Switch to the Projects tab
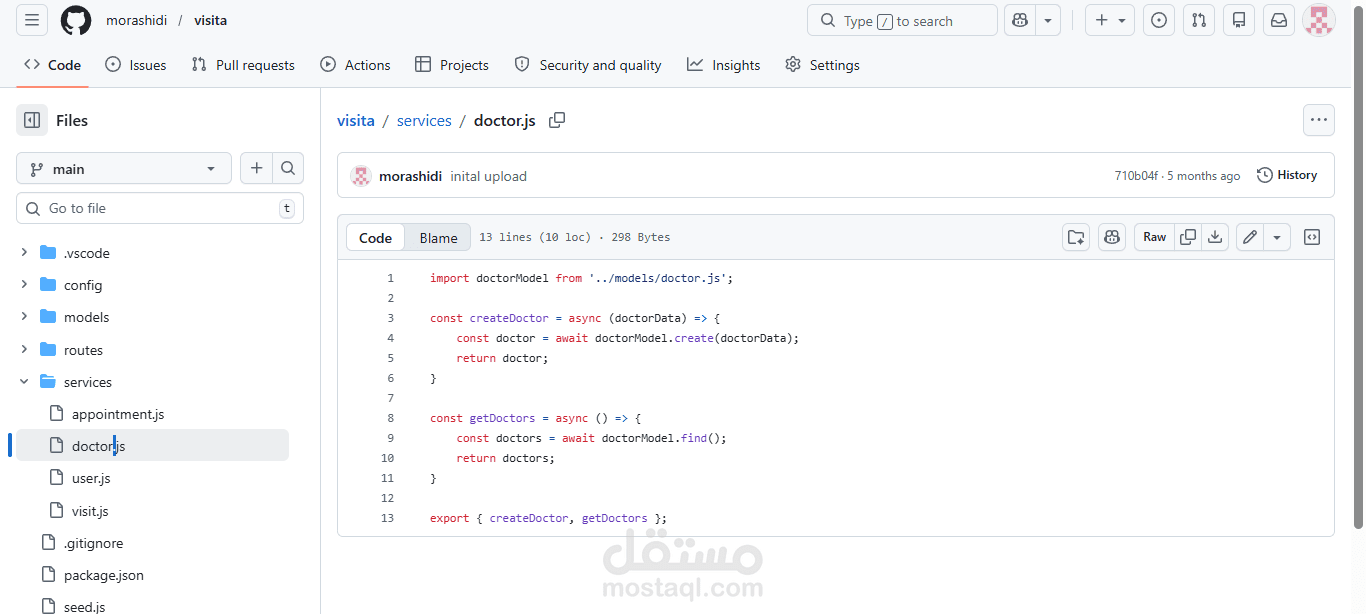 point(452,65)
